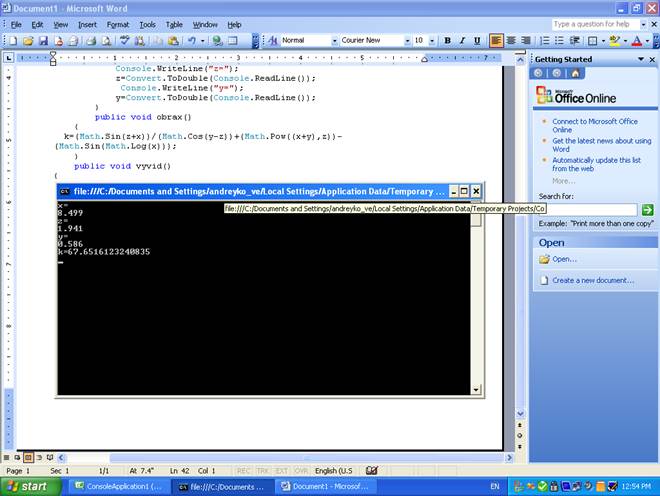The image size is (660, 496).
Task: Open Print Preview icon
Action: pos(106,40)
